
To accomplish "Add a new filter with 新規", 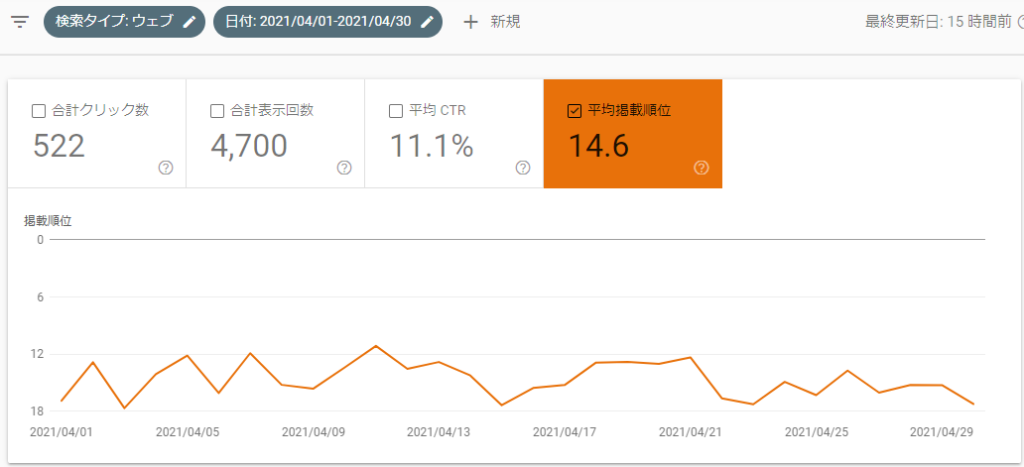I will click(504, 22).
